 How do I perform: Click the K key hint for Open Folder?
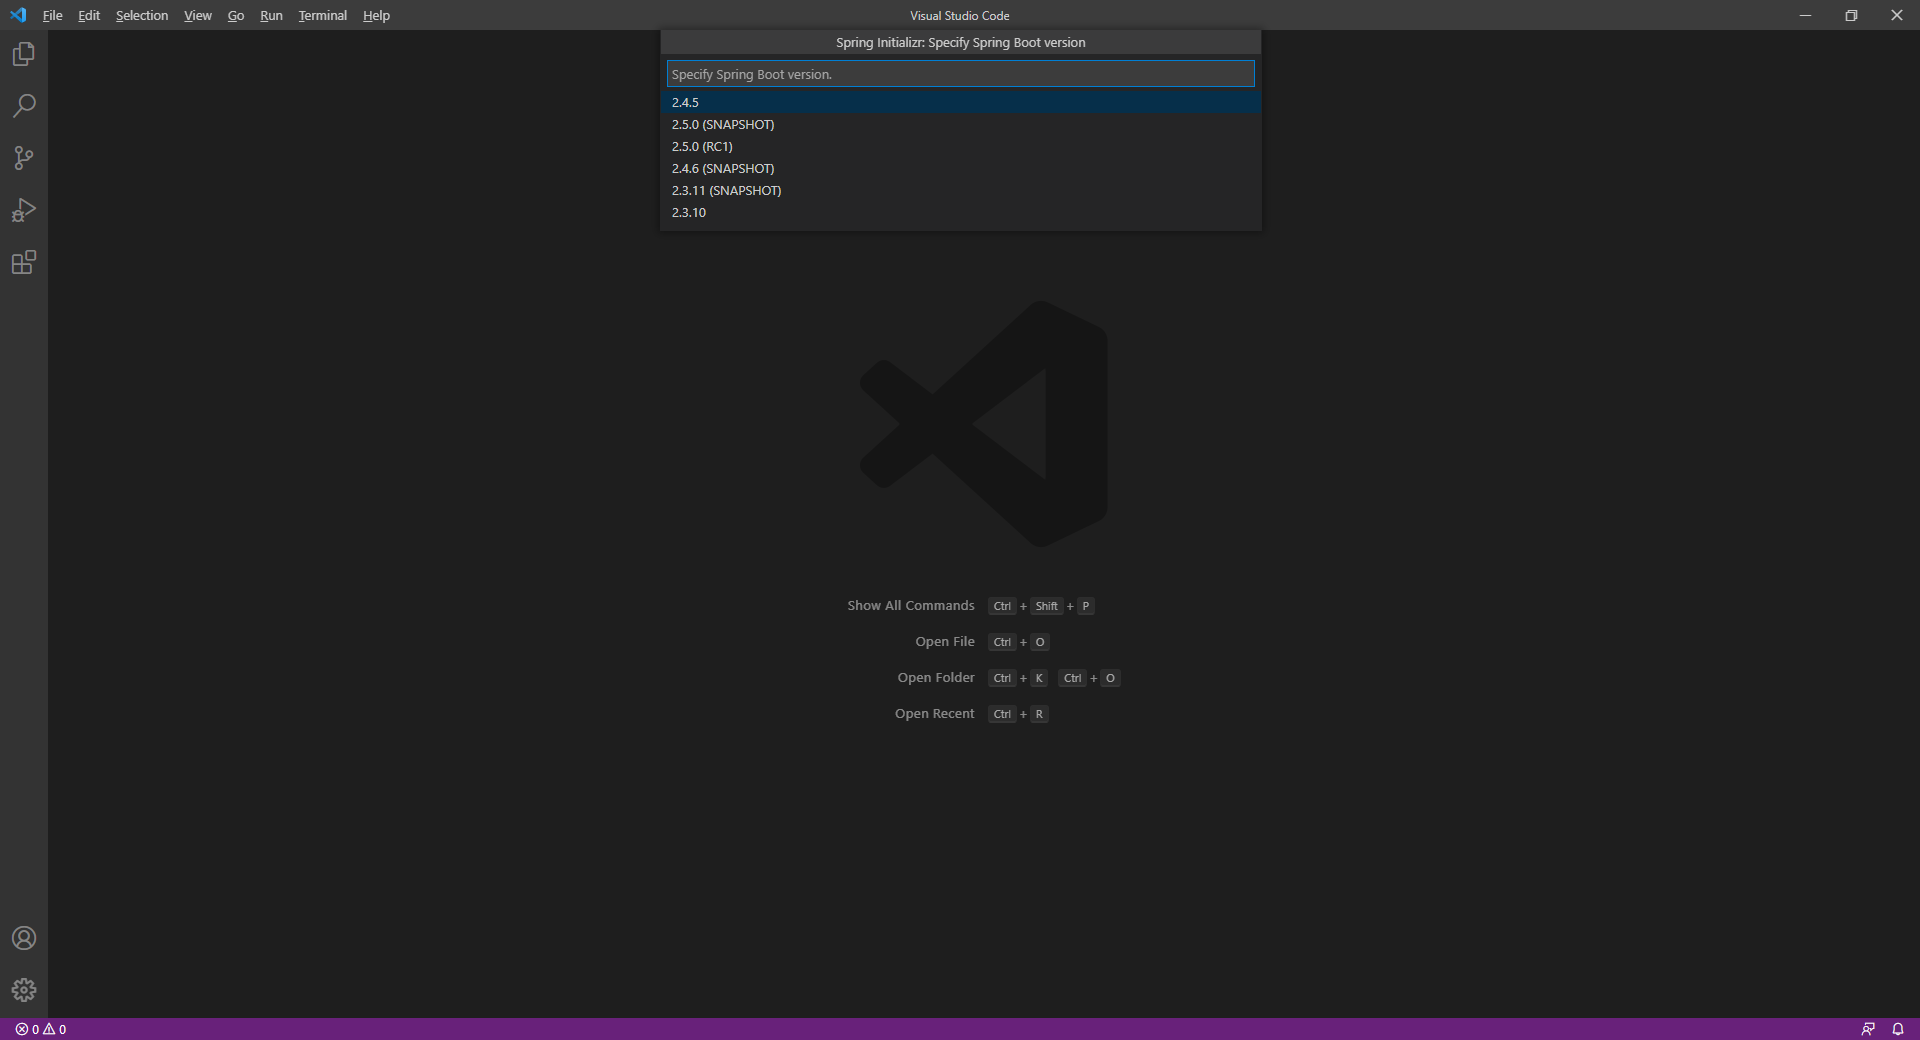click(x=1039, y=678)
